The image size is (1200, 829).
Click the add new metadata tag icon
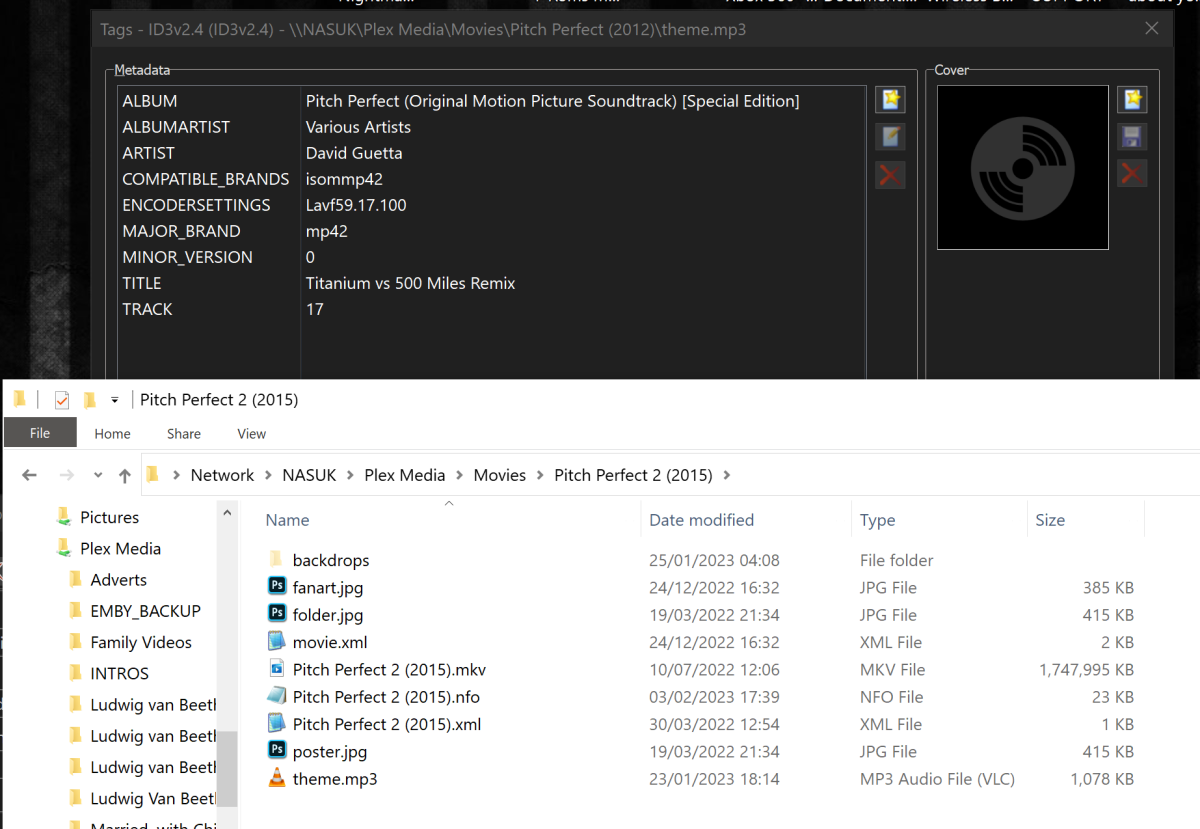890,99
